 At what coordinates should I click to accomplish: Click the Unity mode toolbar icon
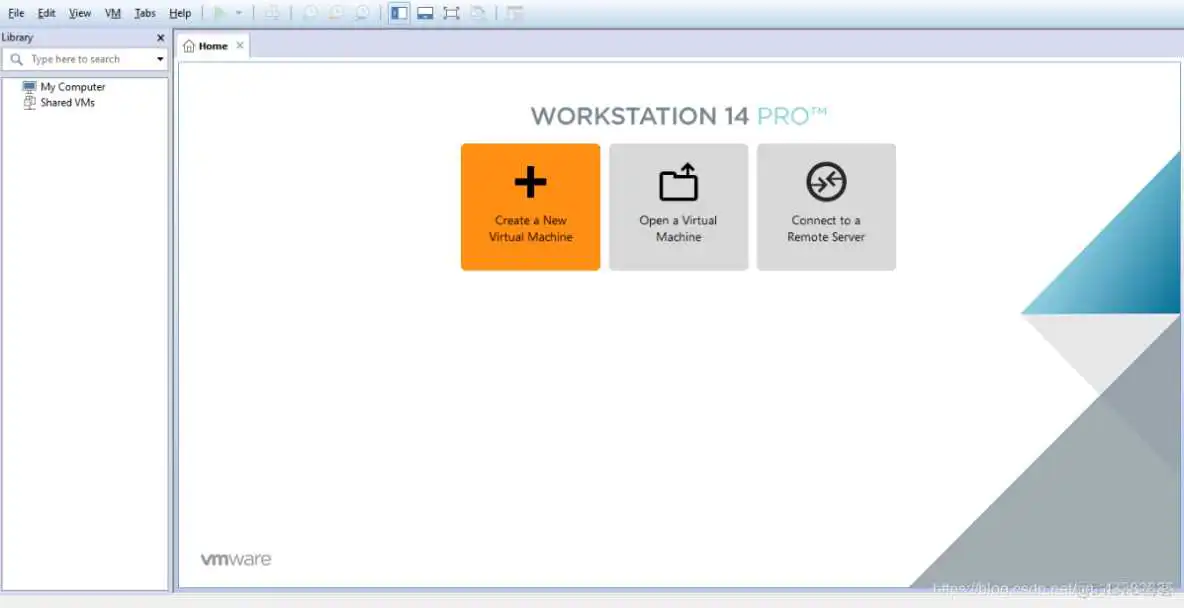click(x=478, y=13)
